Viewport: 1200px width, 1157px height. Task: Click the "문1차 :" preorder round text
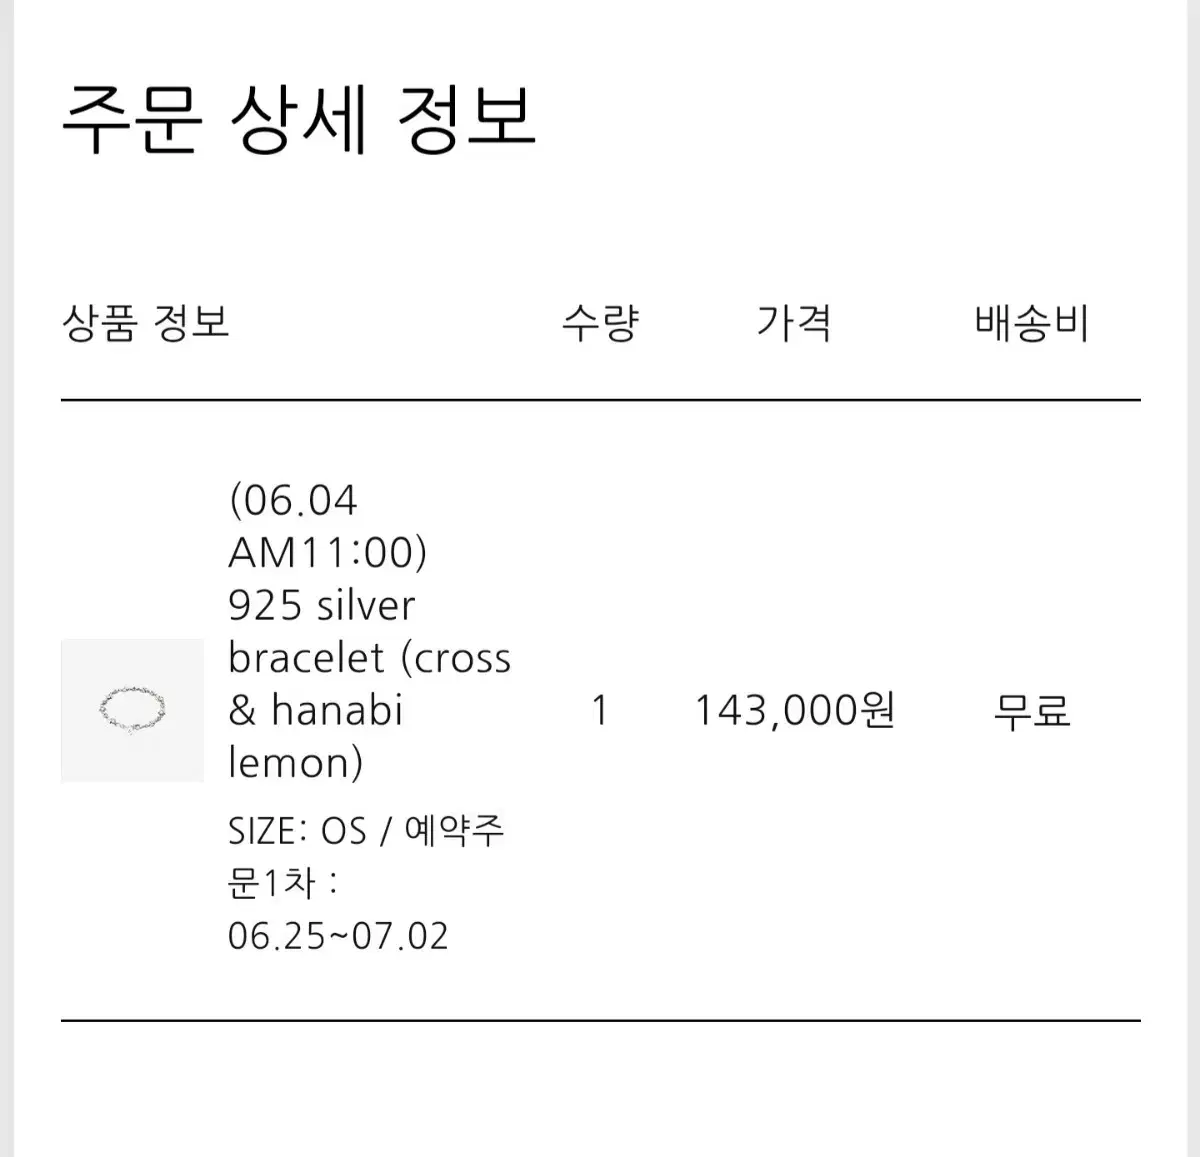coord(283,883)
